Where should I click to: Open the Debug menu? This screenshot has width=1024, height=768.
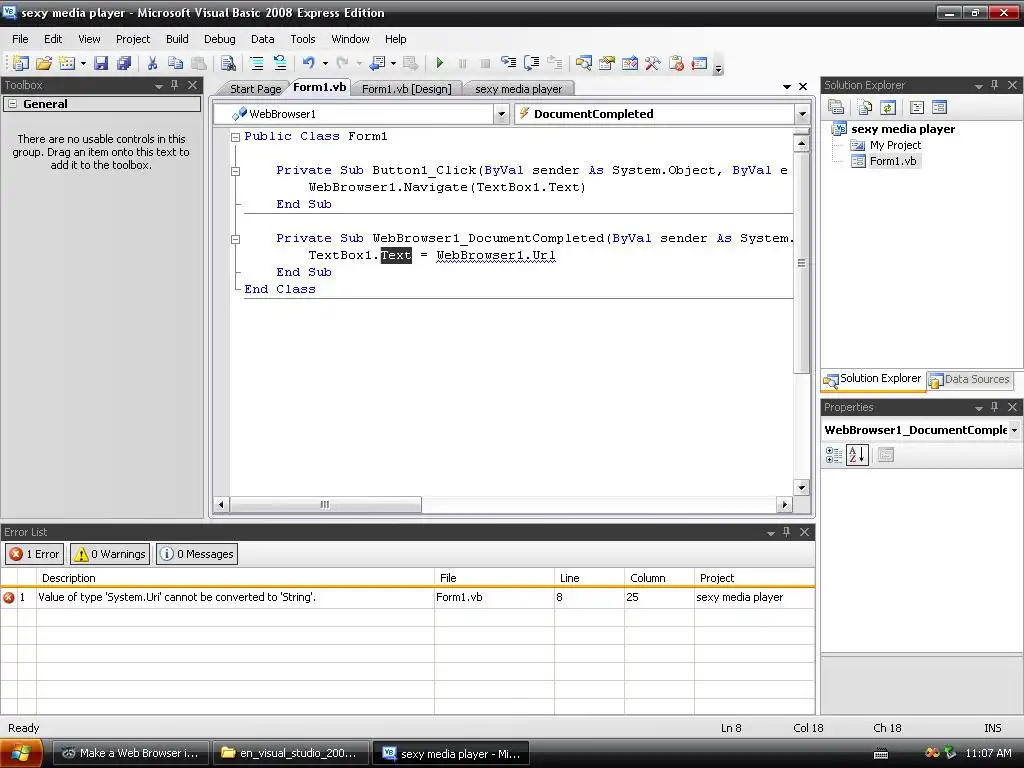click(219, 39)
